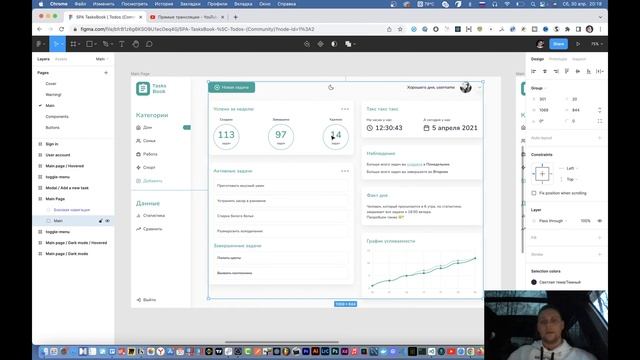Screen dimensions: 640x360
Task: Click the browser address bar
Action: (229, 29)
